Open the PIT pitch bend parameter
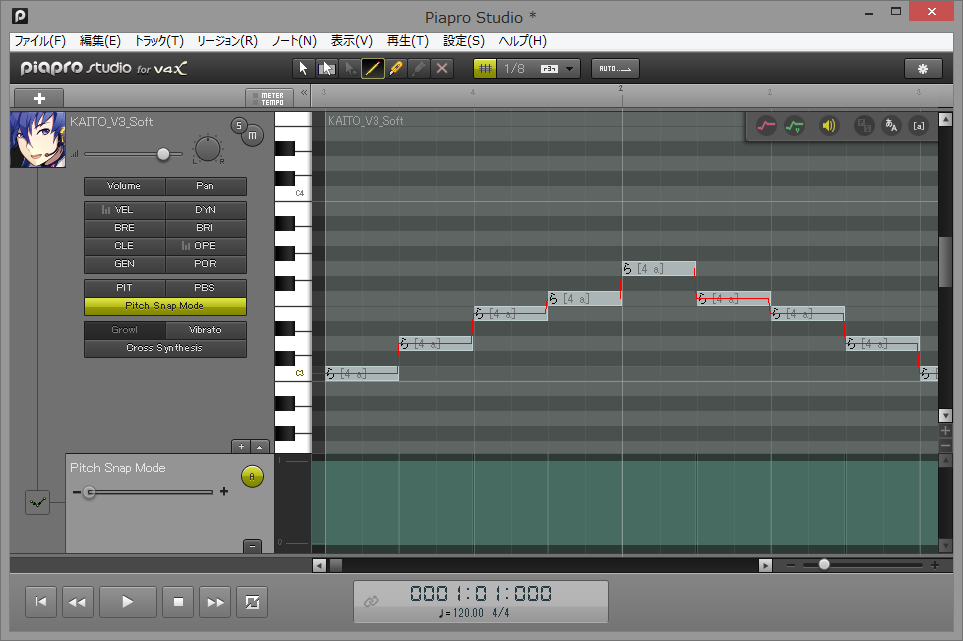 (x=125, y=287)
